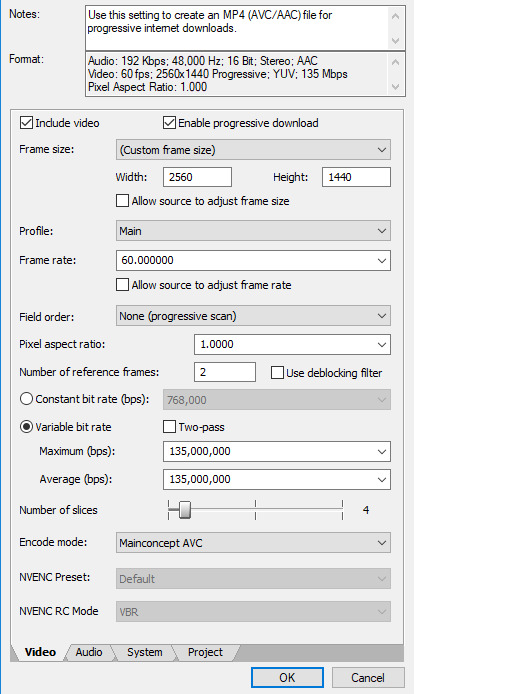Image resolution: width=520 pixels, height=694 pixels.
Task: Select Constant bit rate radio button
Action: click(x=26, y=399)
